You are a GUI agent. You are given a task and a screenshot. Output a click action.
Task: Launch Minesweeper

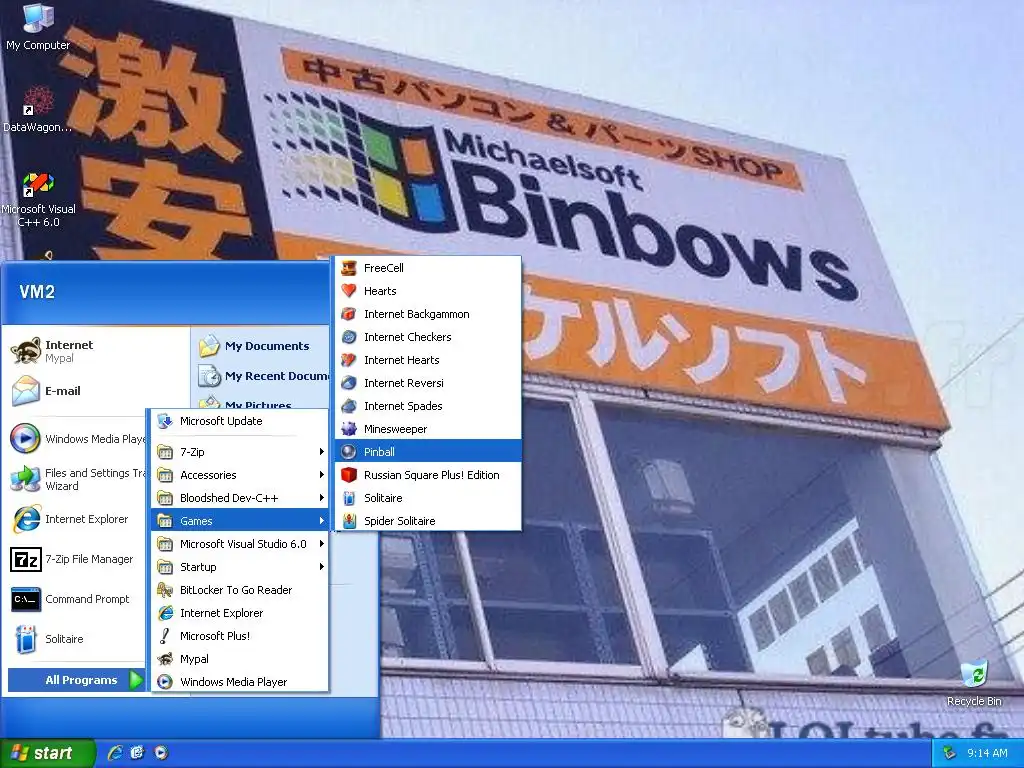tap(428, 429)
